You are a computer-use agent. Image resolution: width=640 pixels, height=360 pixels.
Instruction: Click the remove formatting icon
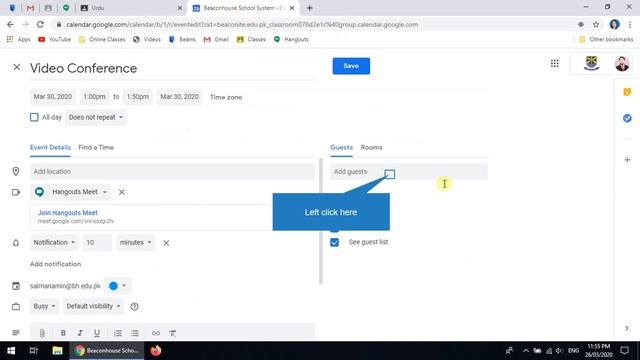[x=173, y=333]
